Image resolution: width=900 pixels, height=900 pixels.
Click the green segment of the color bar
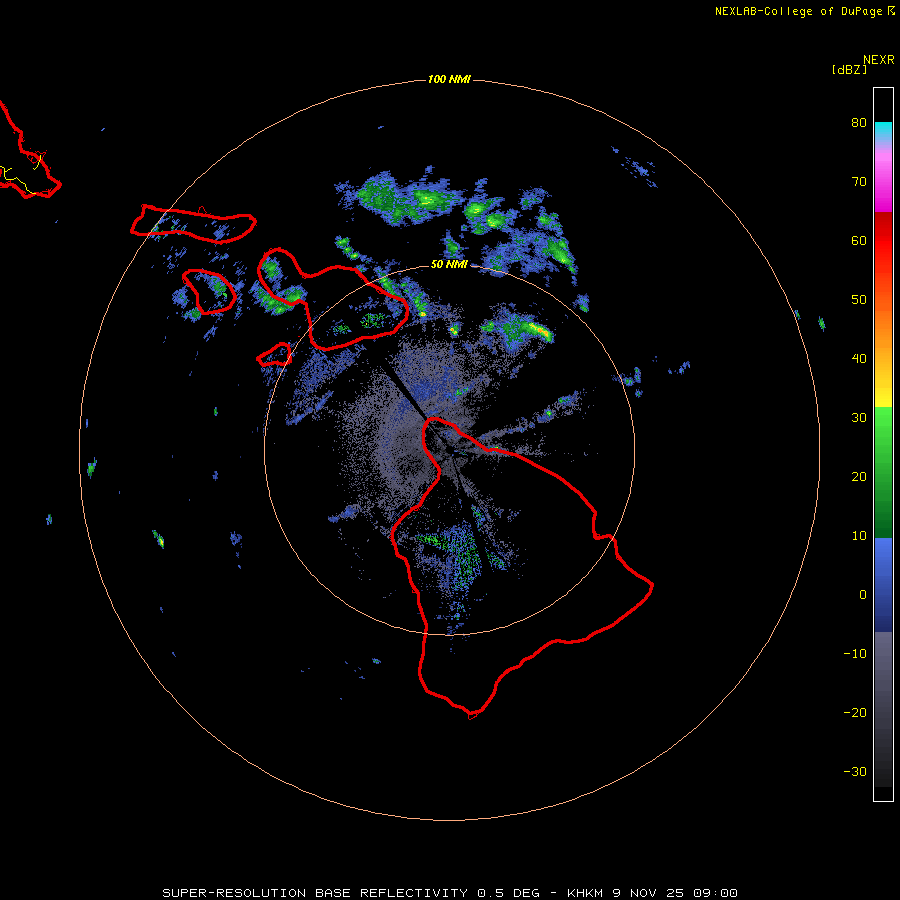[883, 472]
